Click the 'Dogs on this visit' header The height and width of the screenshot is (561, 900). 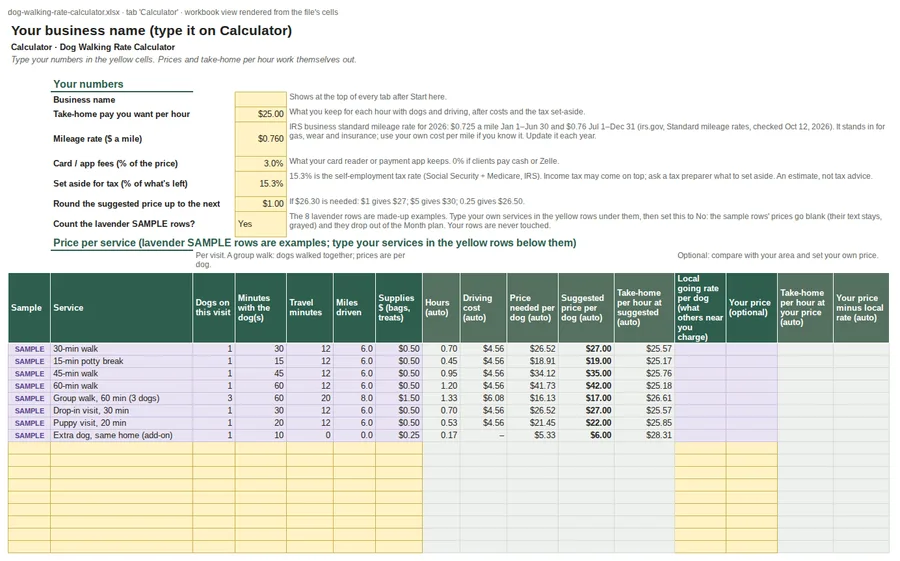tap(214, 308)
